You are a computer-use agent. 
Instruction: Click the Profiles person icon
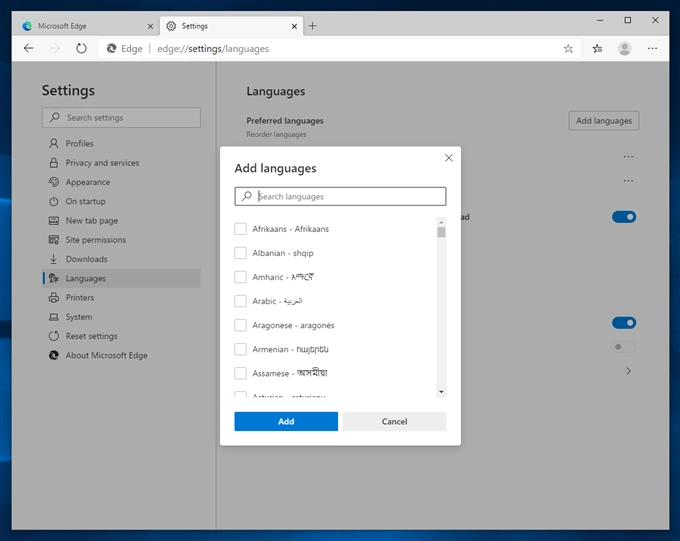[x=53, y=143]
